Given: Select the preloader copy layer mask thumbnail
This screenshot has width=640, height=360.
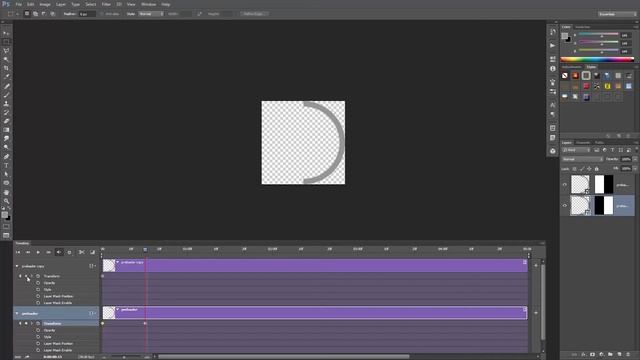Looking at the screenshot, I should click(604, 184).
